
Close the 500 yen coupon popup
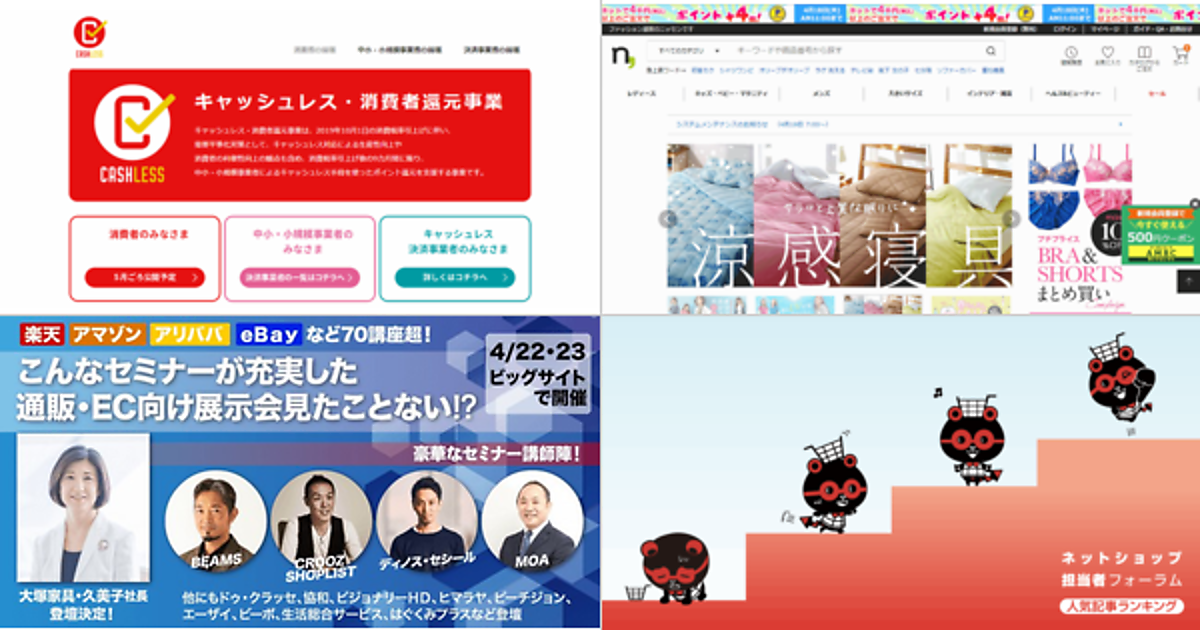1193,203
